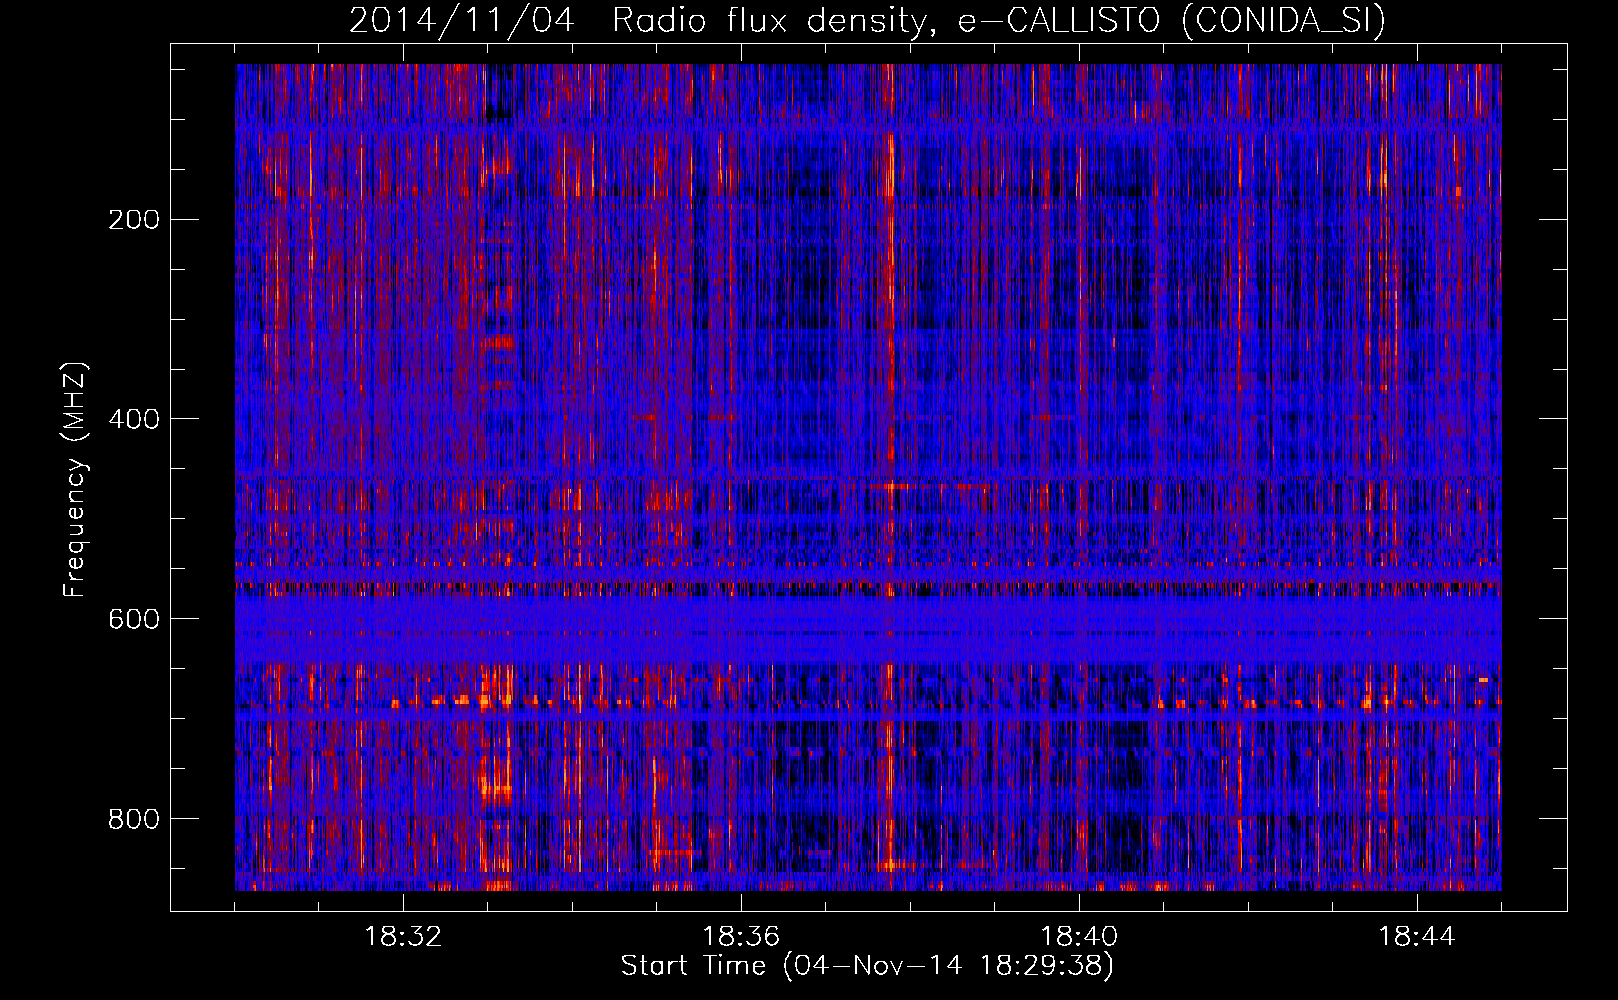Click the 18:36 time tick label

(x=741, y=937)
